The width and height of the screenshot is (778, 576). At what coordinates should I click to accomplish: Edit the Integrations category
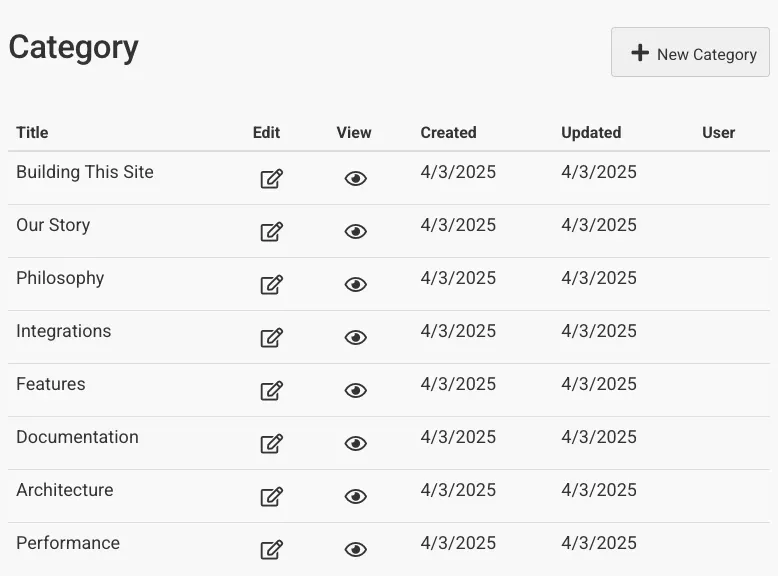tap(271, 338)
